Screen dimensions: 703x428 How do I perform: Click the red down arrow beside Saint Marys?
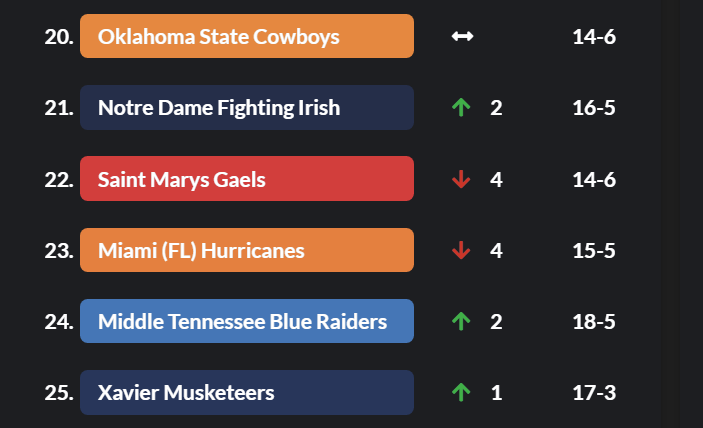click(461, 179)
